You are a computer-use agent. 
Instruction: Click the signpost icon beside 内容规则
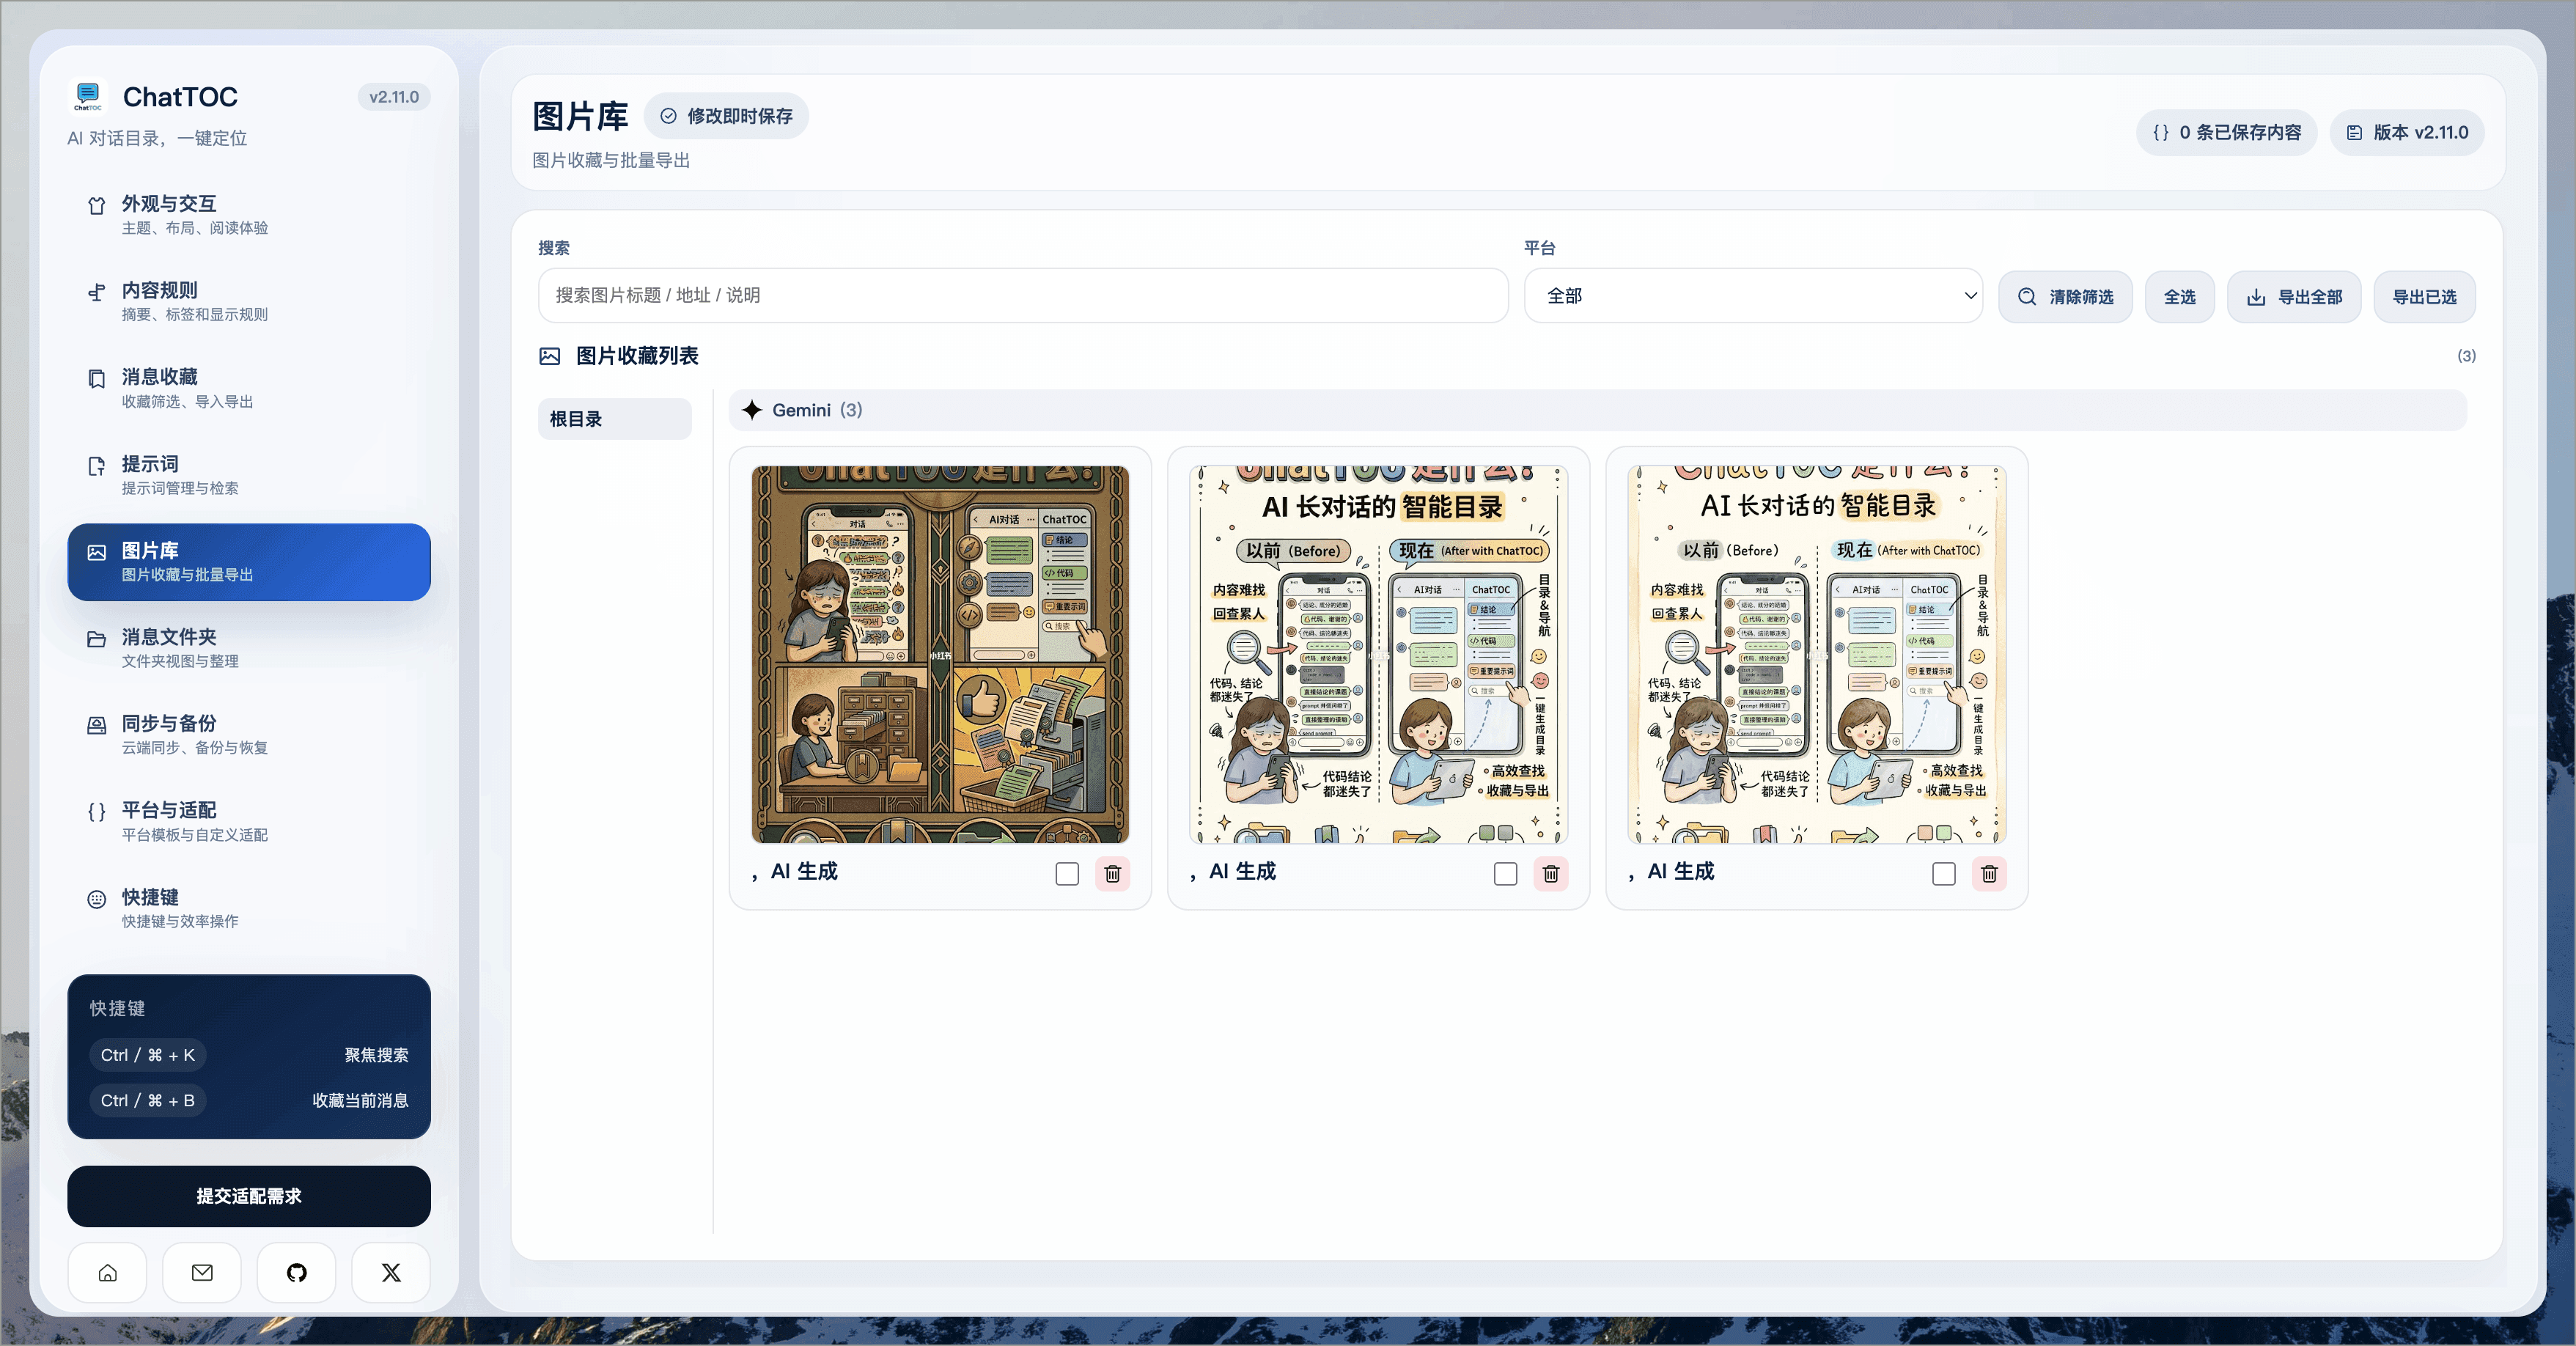(96, 292)
